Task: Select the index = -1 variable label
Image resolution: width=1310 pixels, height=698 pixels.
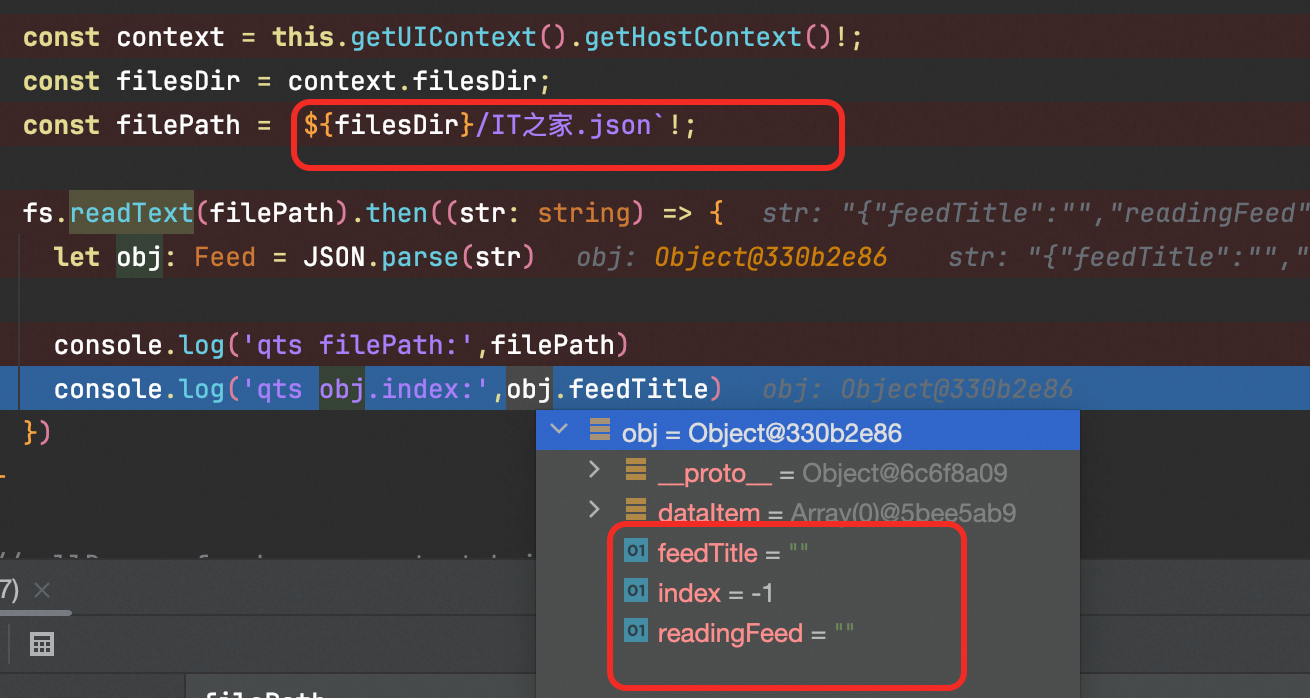Action: coord(715,593)
